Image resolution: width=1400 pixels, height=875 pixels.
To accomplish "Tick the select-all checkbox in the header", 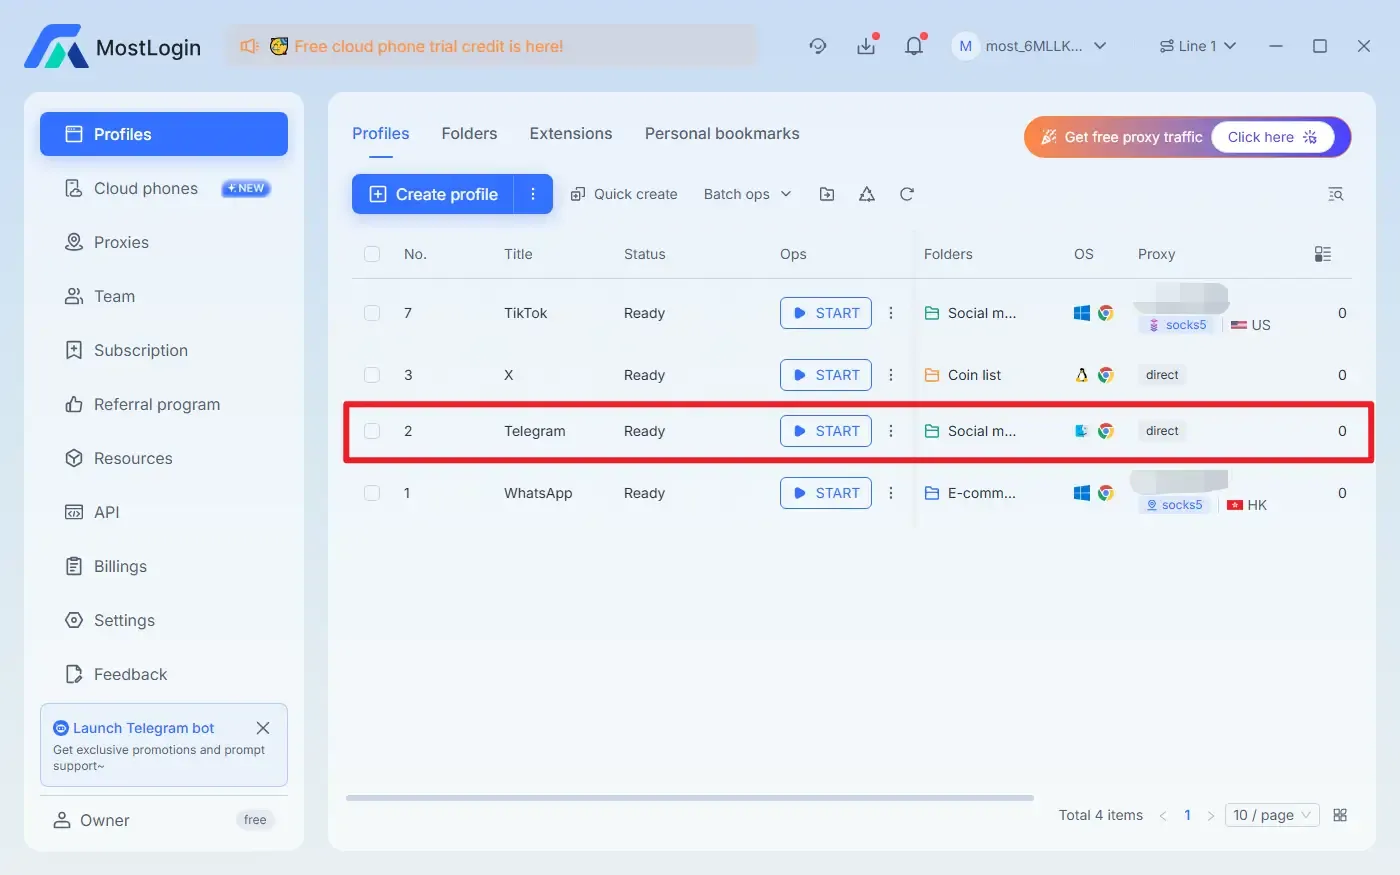I will [372, 254].
